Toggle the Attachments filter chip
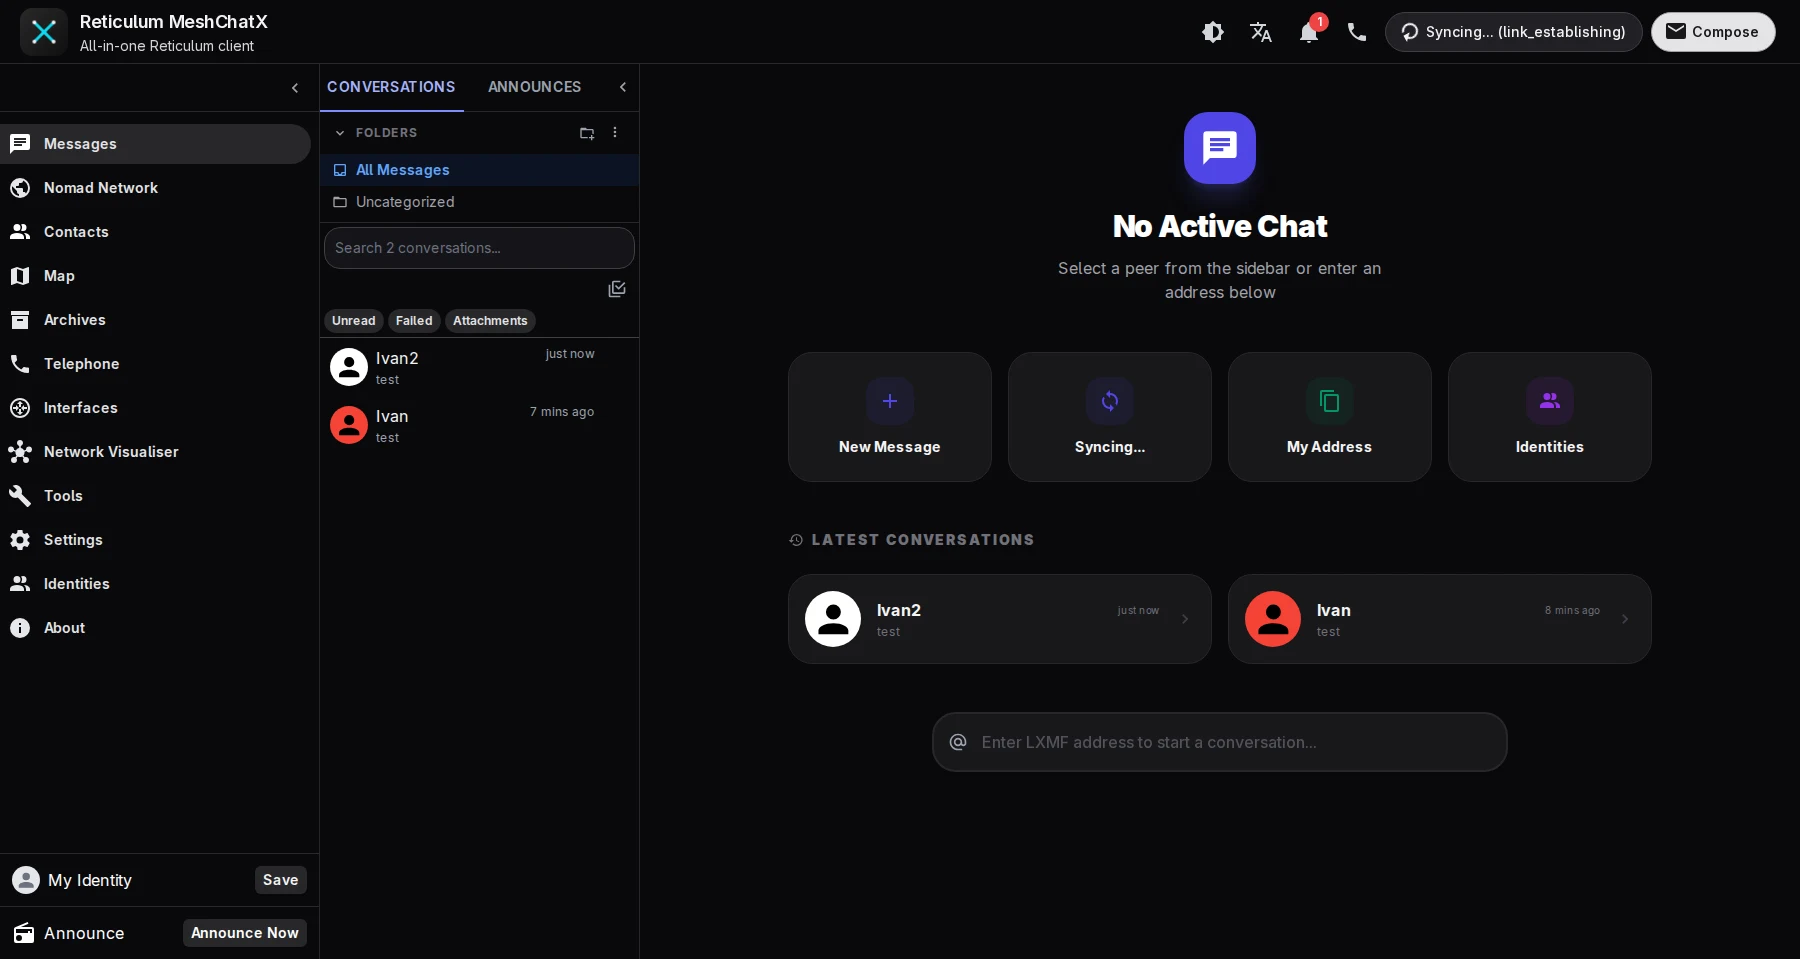Image resolution: width=1800 pixels, height=959 pixels. (490, 321)
